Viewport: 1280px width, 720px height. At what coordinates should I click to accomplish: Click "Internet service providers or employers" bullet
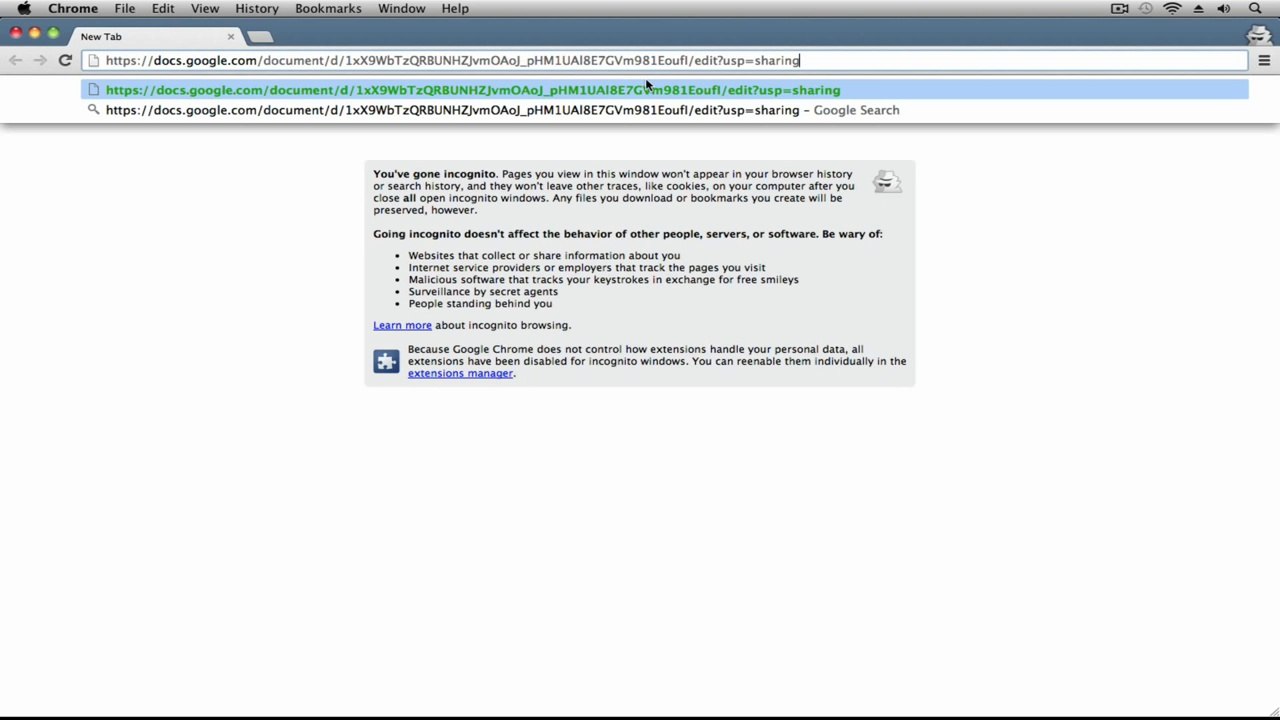pyautogui.click(x=586, y=268)
